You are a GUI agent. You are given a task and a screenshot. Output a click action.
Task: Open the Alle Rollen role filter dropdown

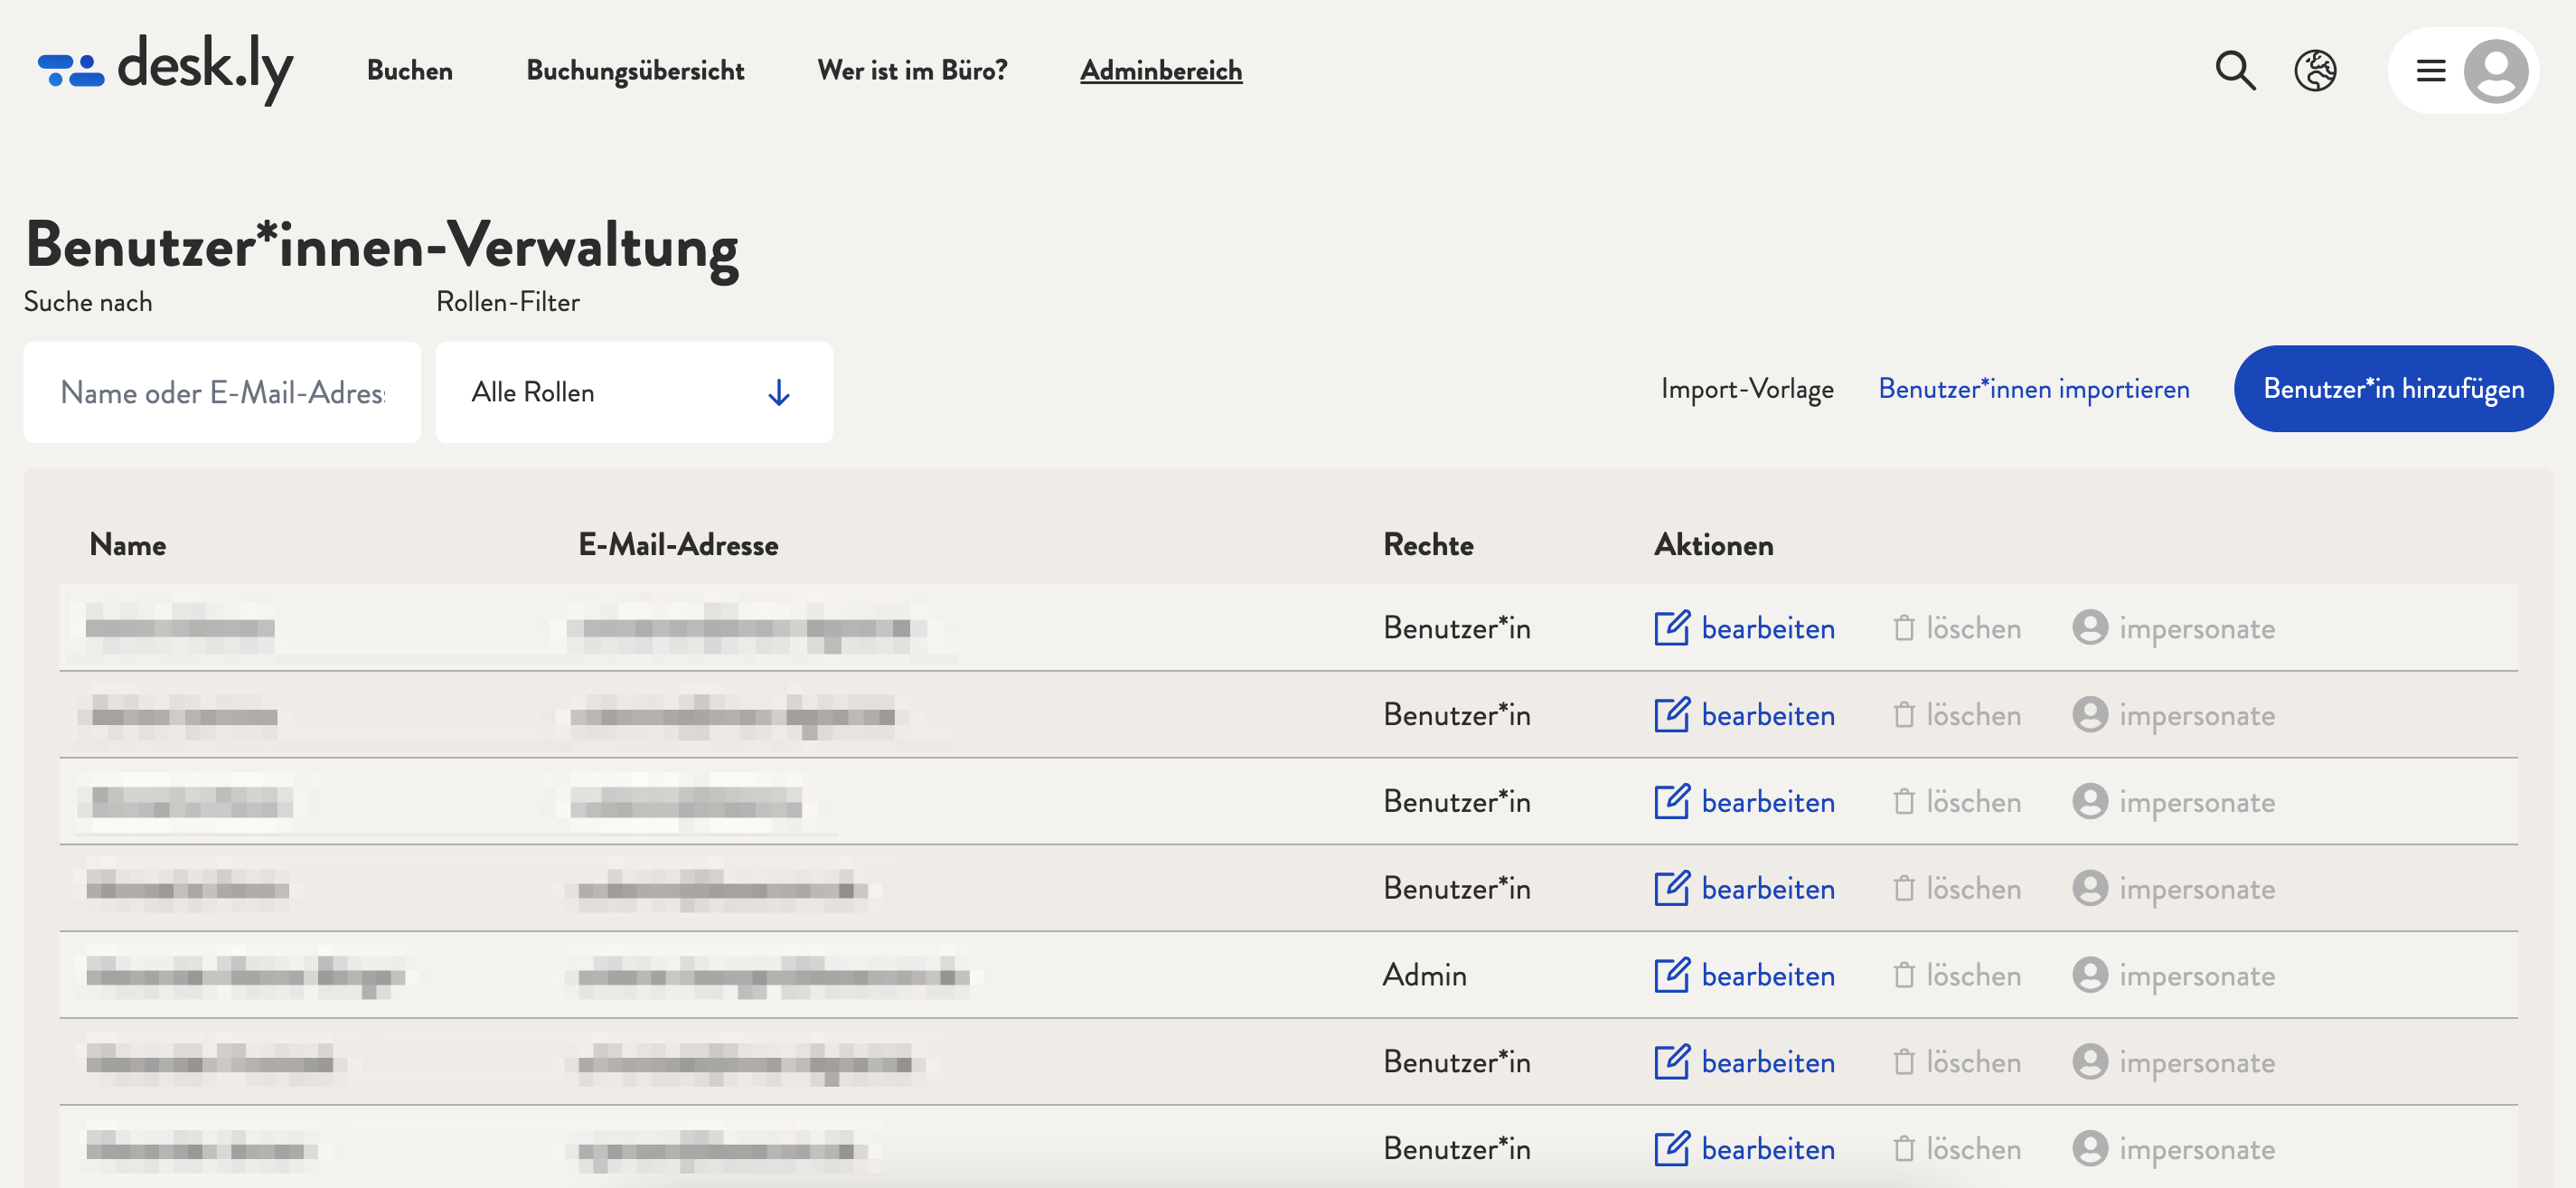634,392
